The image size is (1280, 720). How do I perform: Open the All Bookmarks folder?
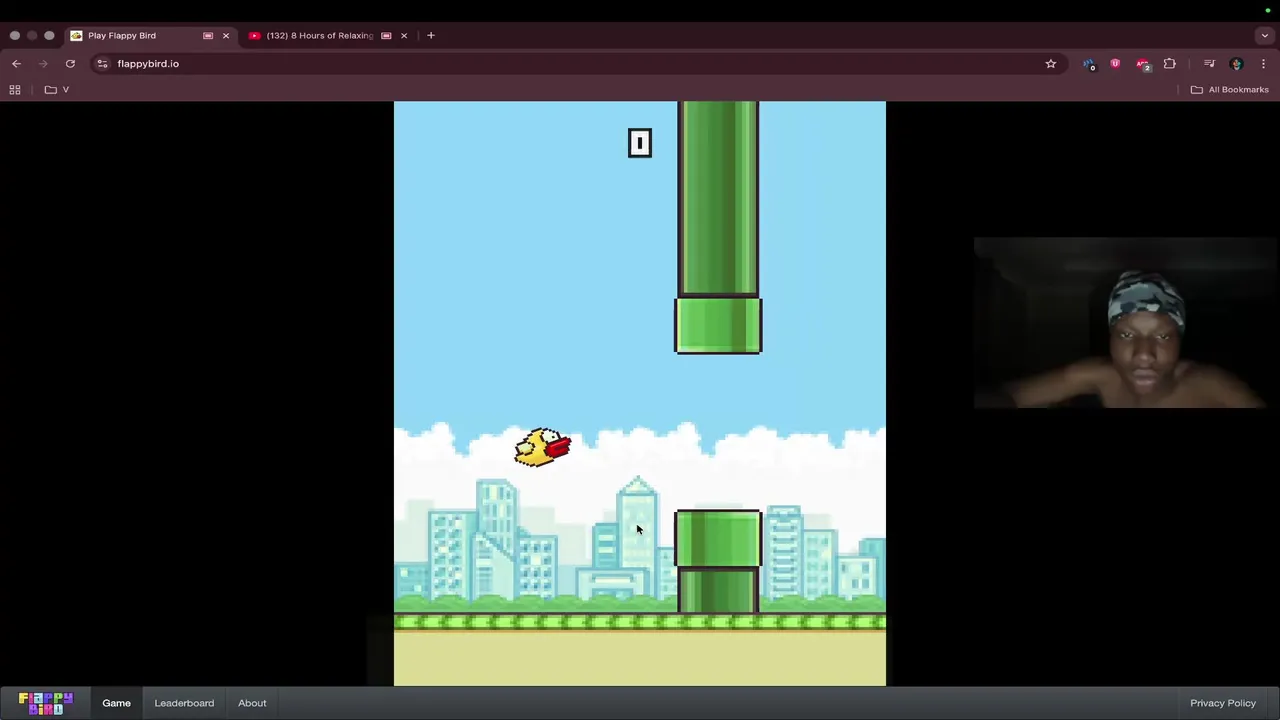point(1230,89)
